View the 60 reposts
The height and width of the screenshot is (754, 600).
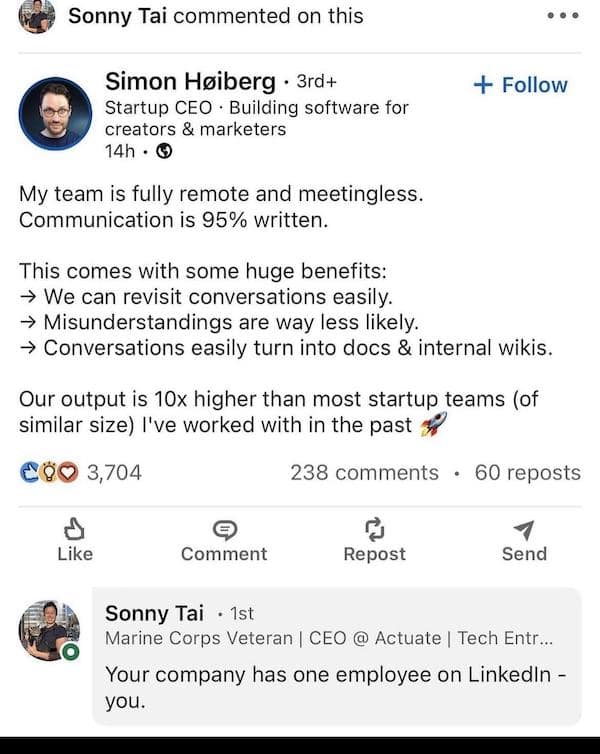coord(527,472)
